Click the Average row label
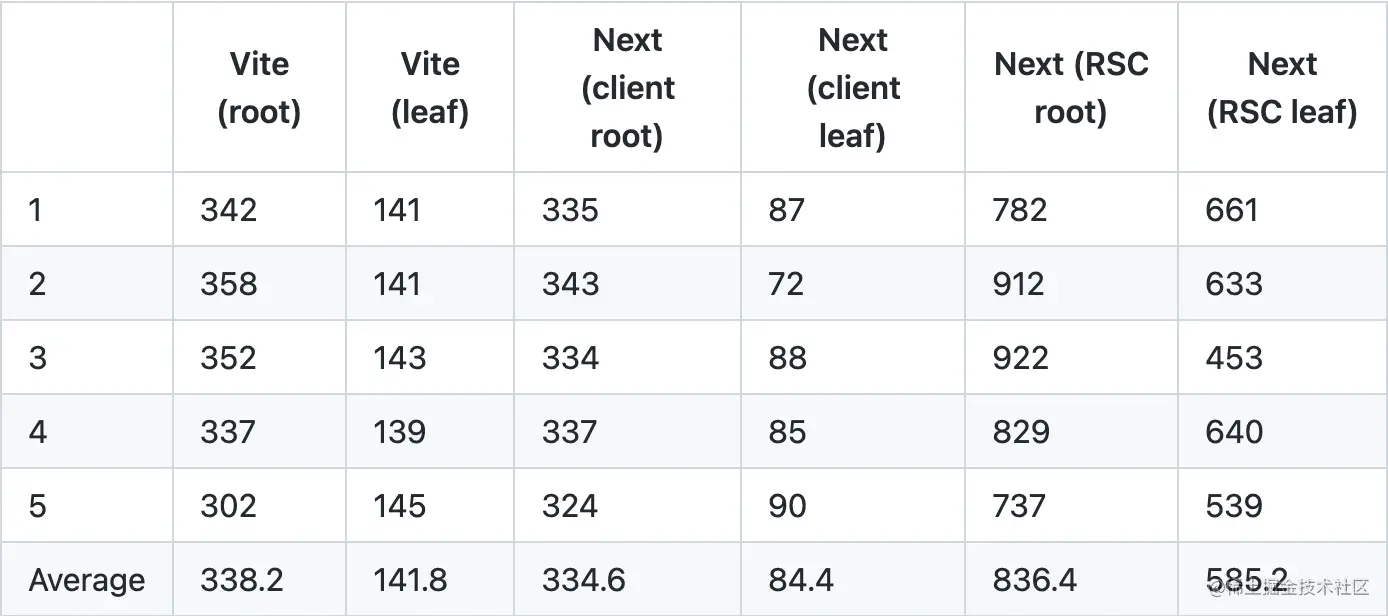 click(87, 580)
